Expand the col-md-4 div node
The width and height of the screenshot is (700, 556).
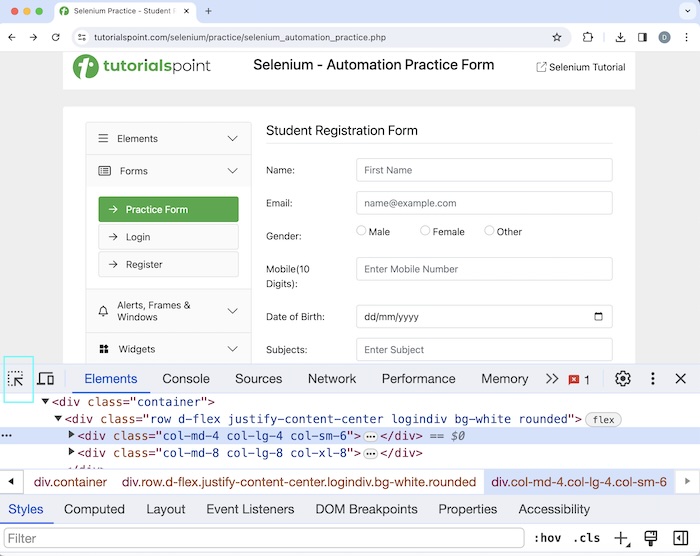tap(71, 436)
